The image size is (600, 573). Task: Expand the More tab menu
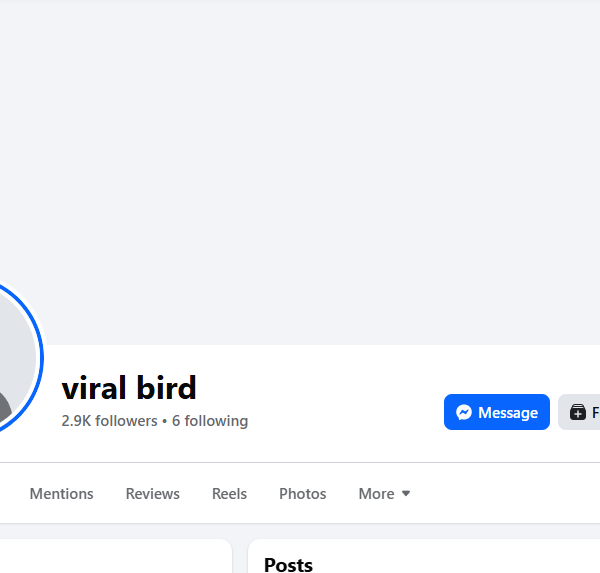384,494
